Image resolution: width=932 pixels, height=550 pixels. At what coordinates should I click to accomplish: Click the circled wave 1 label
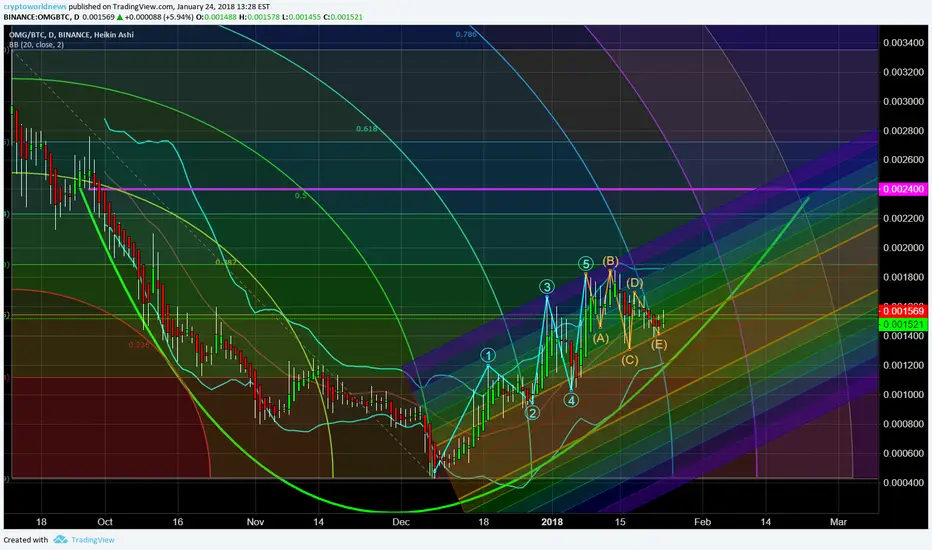(488, 356)
